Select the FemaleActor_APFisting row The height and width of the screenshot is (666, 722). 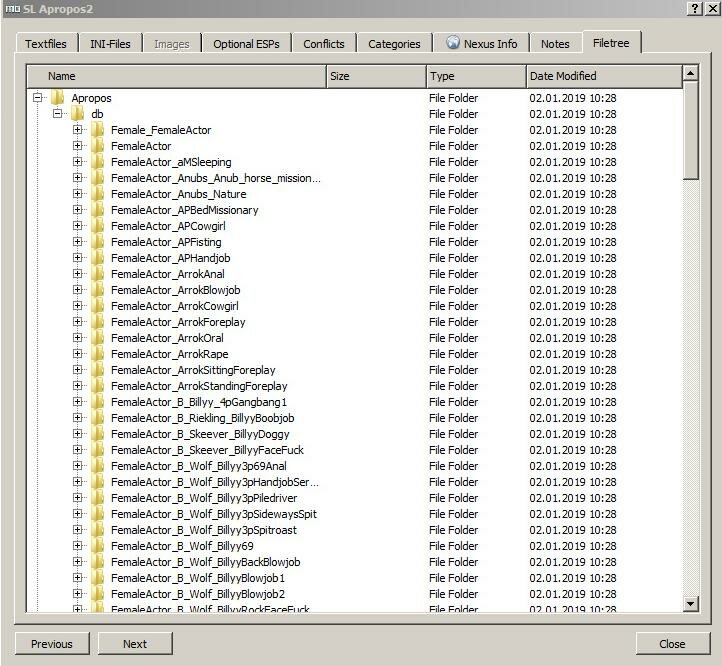(355, 242)
